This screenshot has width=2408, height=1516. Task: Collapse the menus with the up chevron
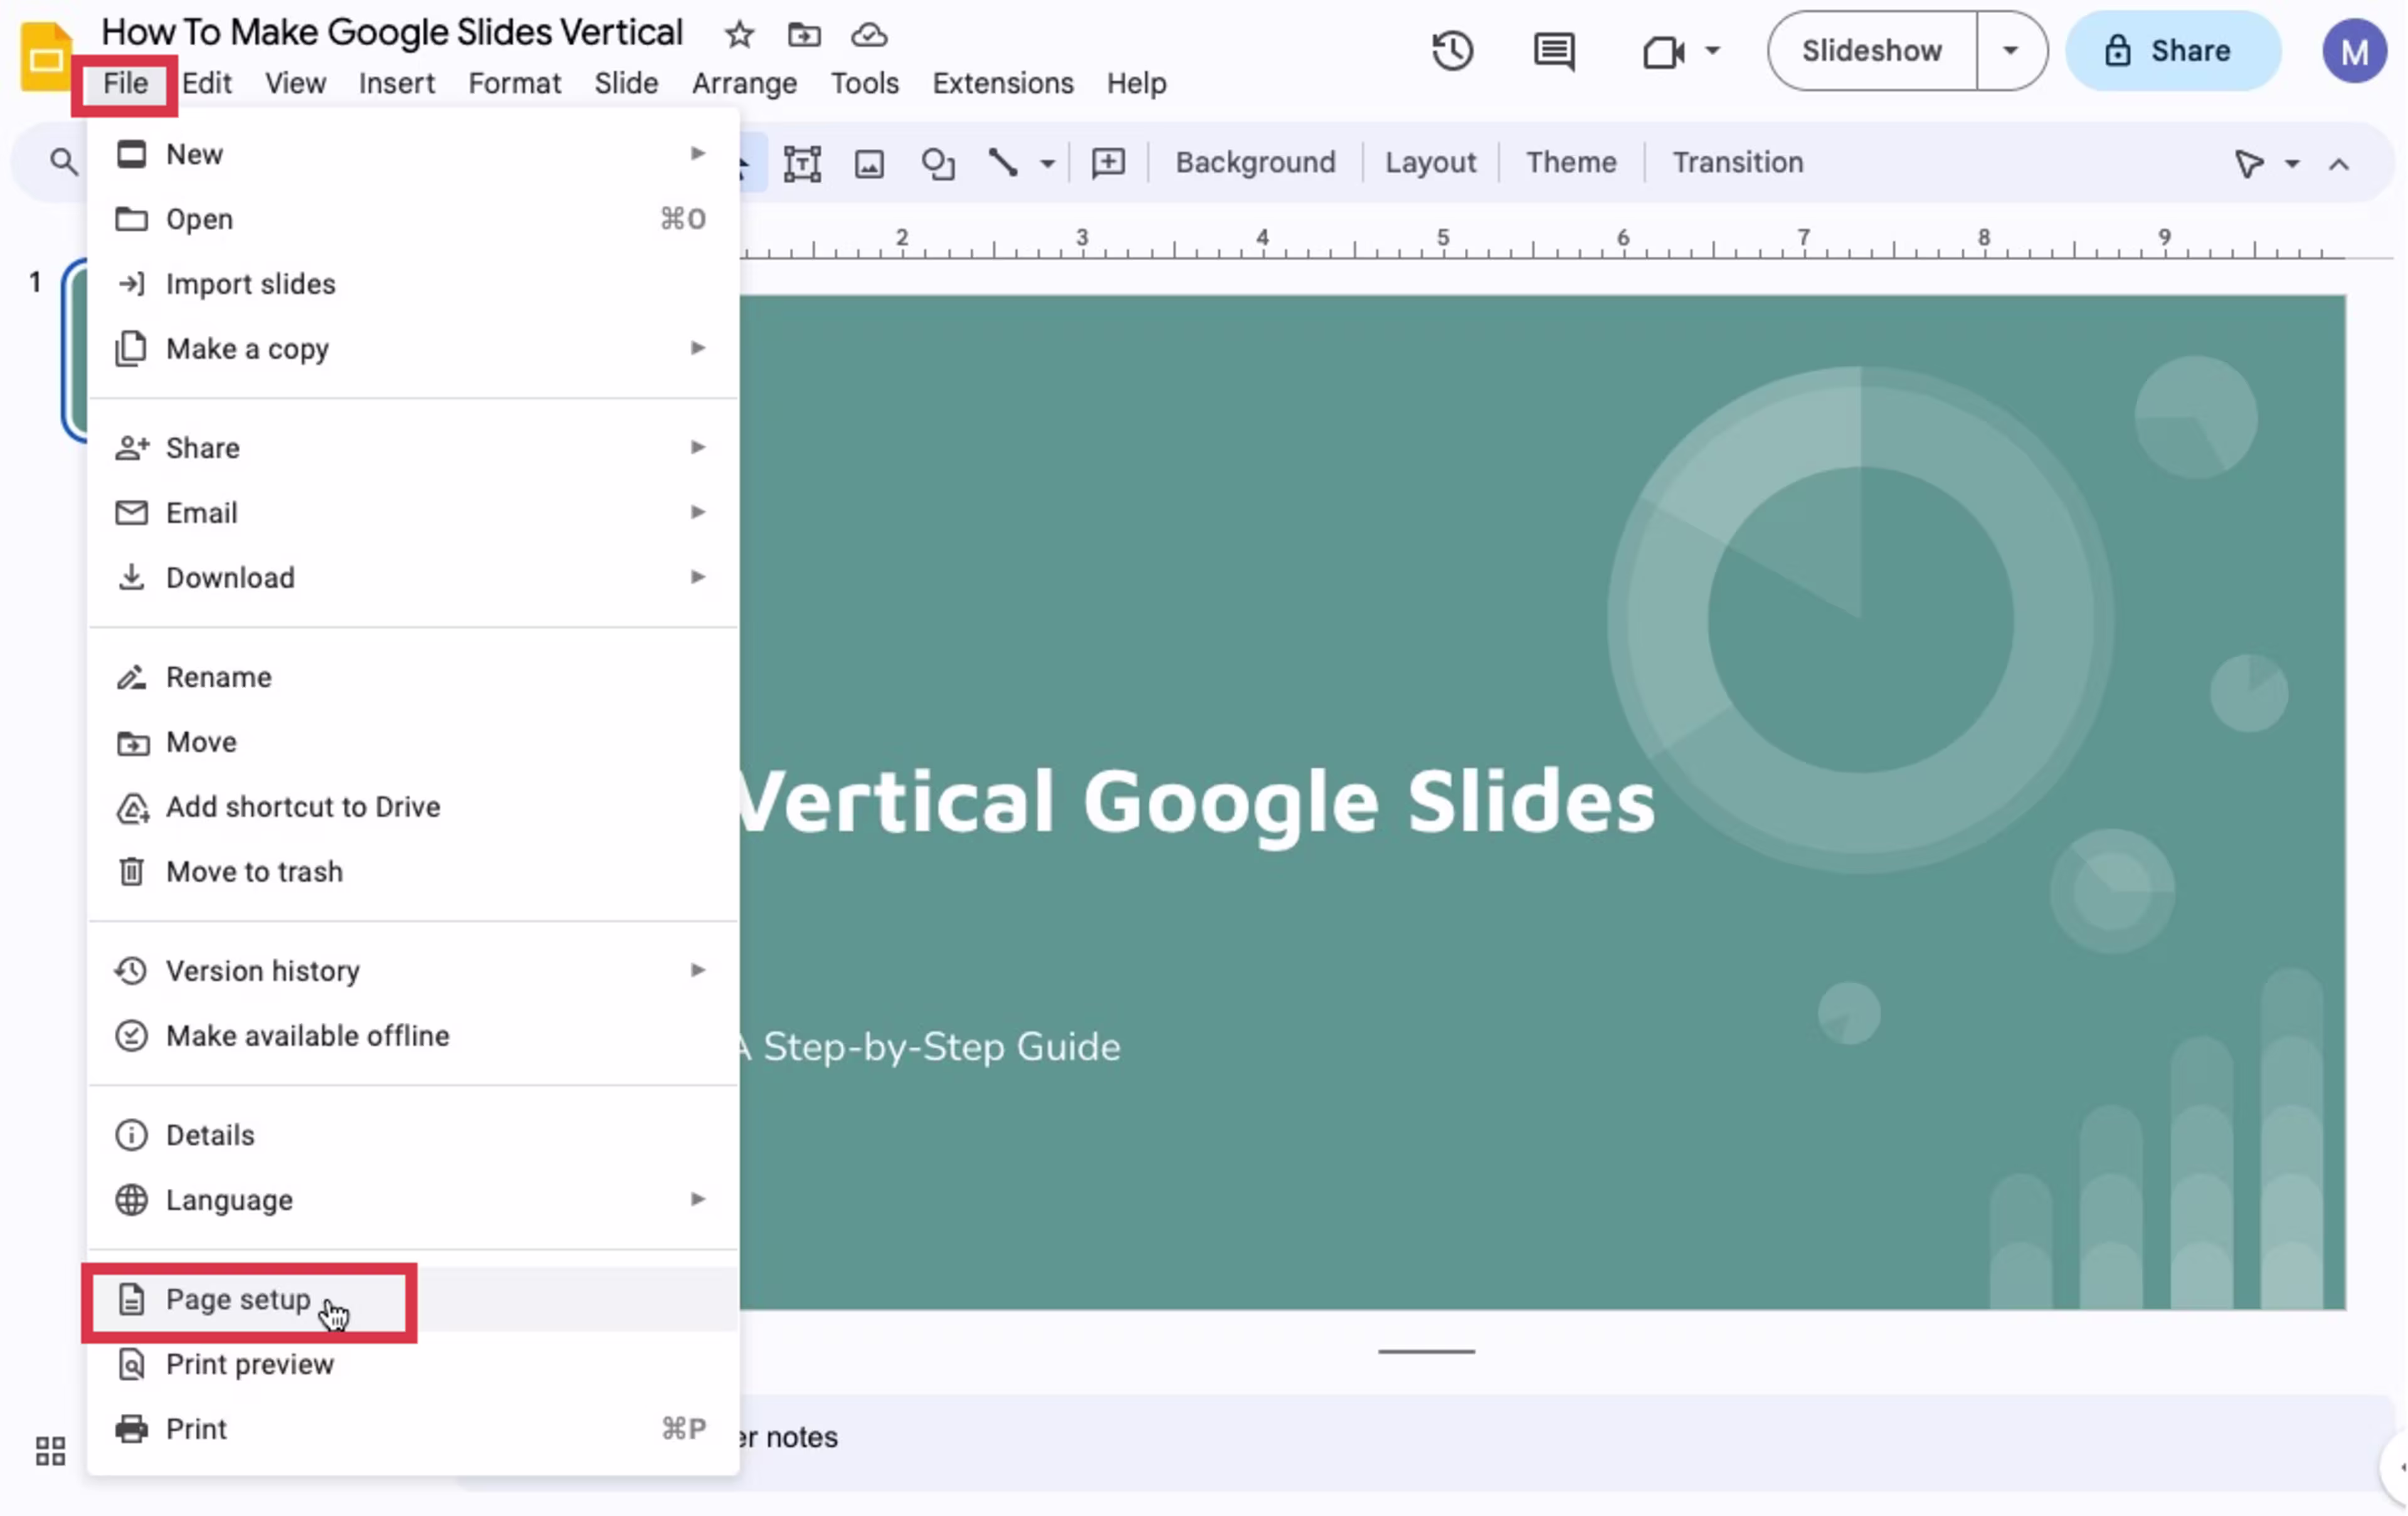[x=2338, y=164]
